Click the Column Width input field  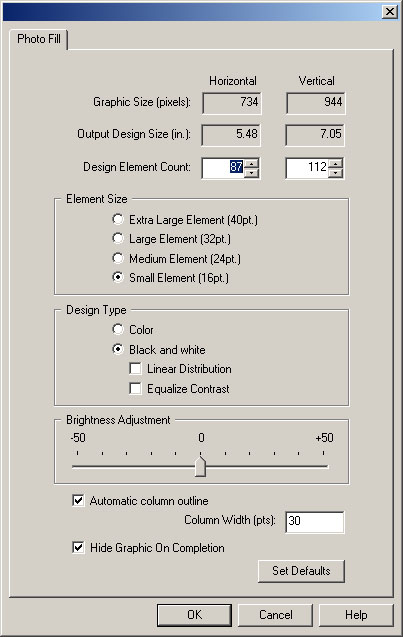[x=314, y=522]
